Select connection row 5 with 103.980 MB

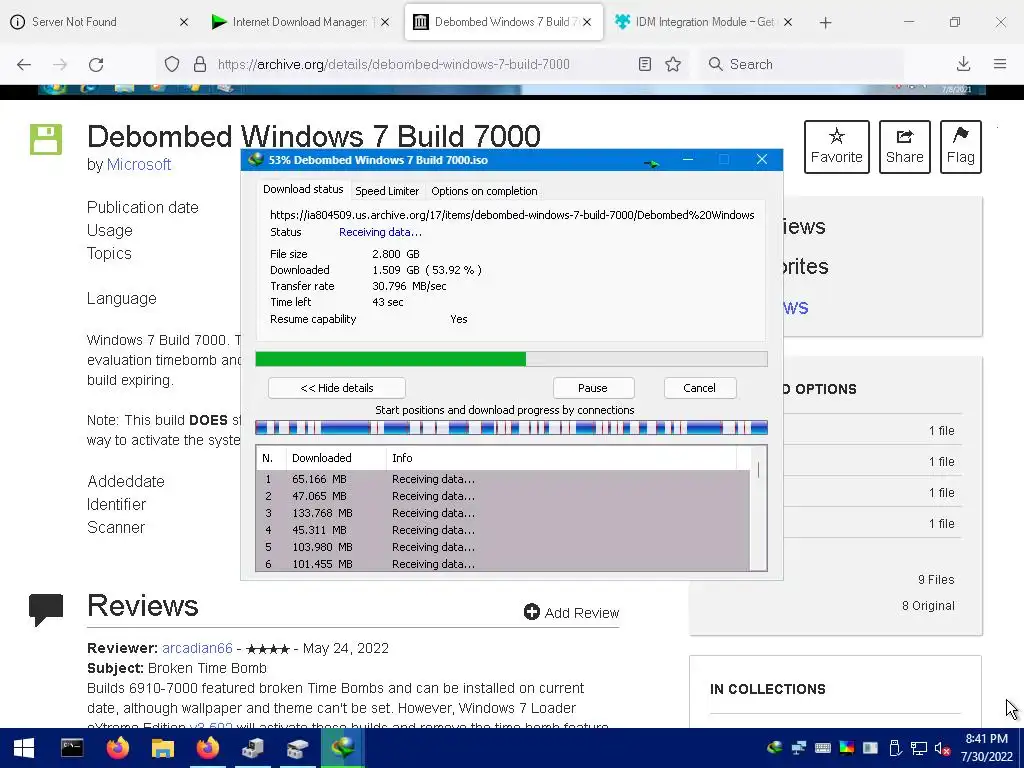[503, 547]
